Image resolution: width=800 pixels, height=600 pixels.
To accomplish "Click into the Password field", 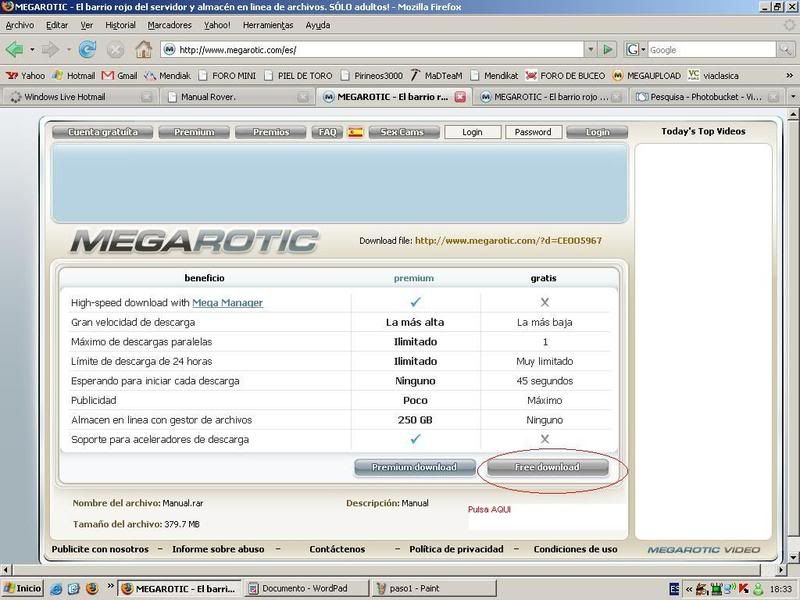I will (533, 132).
